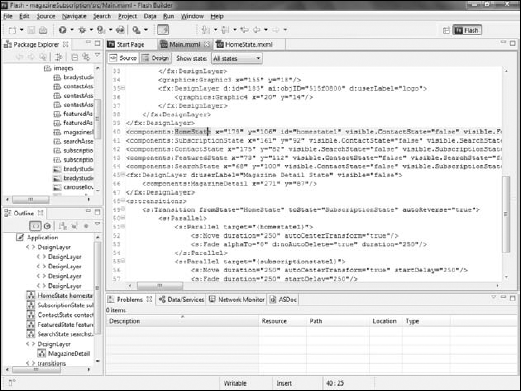
Task: Toggle Source view mode
Action: [x=123, y=58]
